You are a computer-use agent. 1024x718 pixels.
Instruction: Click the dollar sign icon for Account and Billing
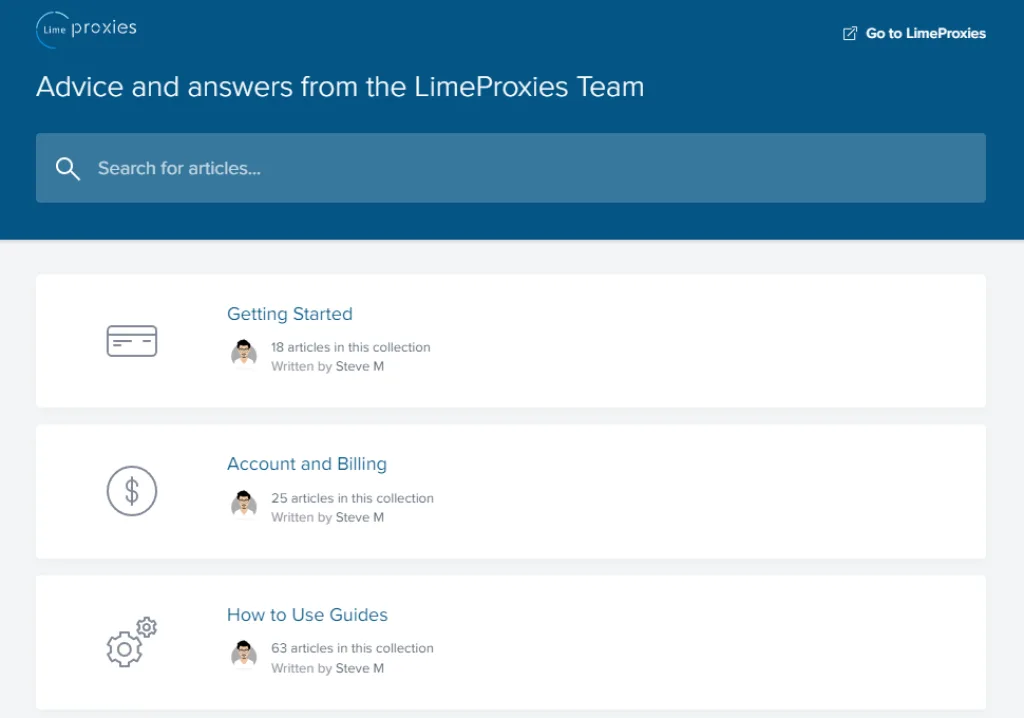(132, 491)
